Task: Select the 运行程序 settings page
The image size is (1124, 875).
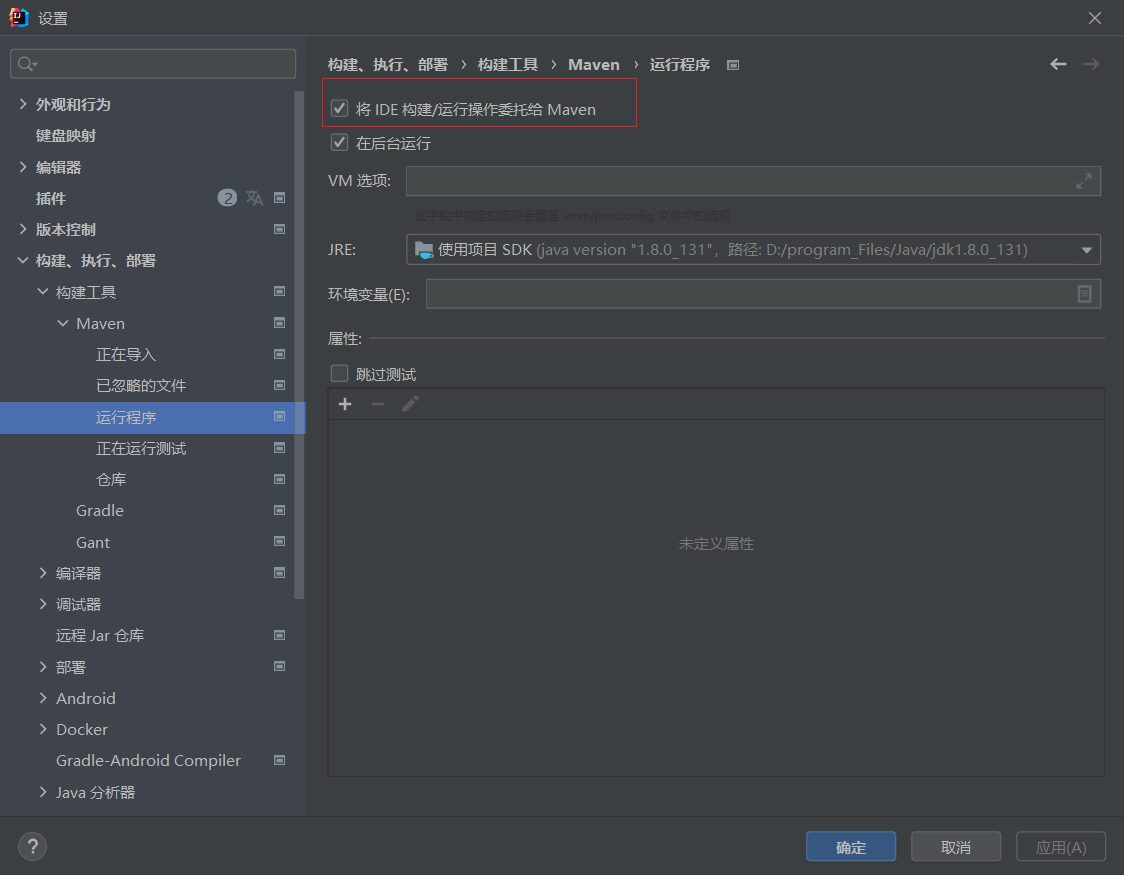Action: (x=153, y=417)
